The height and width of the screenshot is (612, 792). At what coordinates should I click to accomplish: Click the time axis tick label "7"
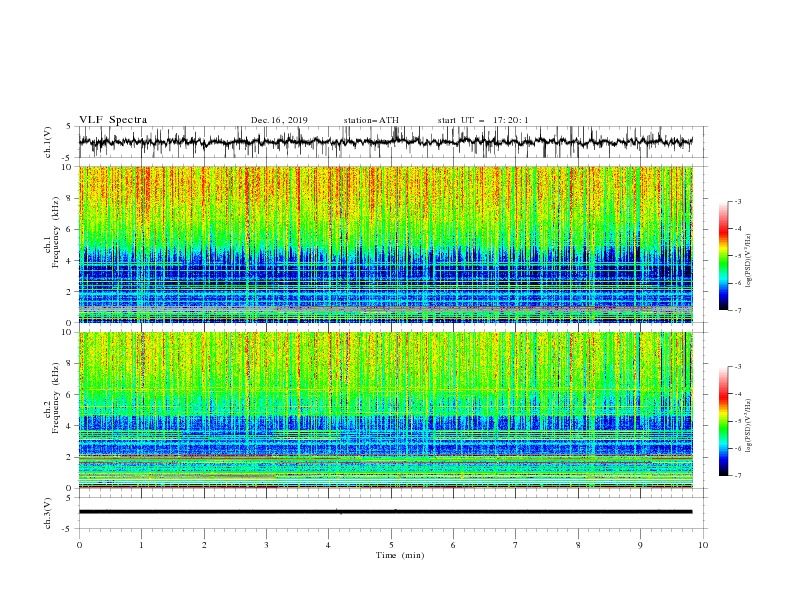tap(516, 545)
